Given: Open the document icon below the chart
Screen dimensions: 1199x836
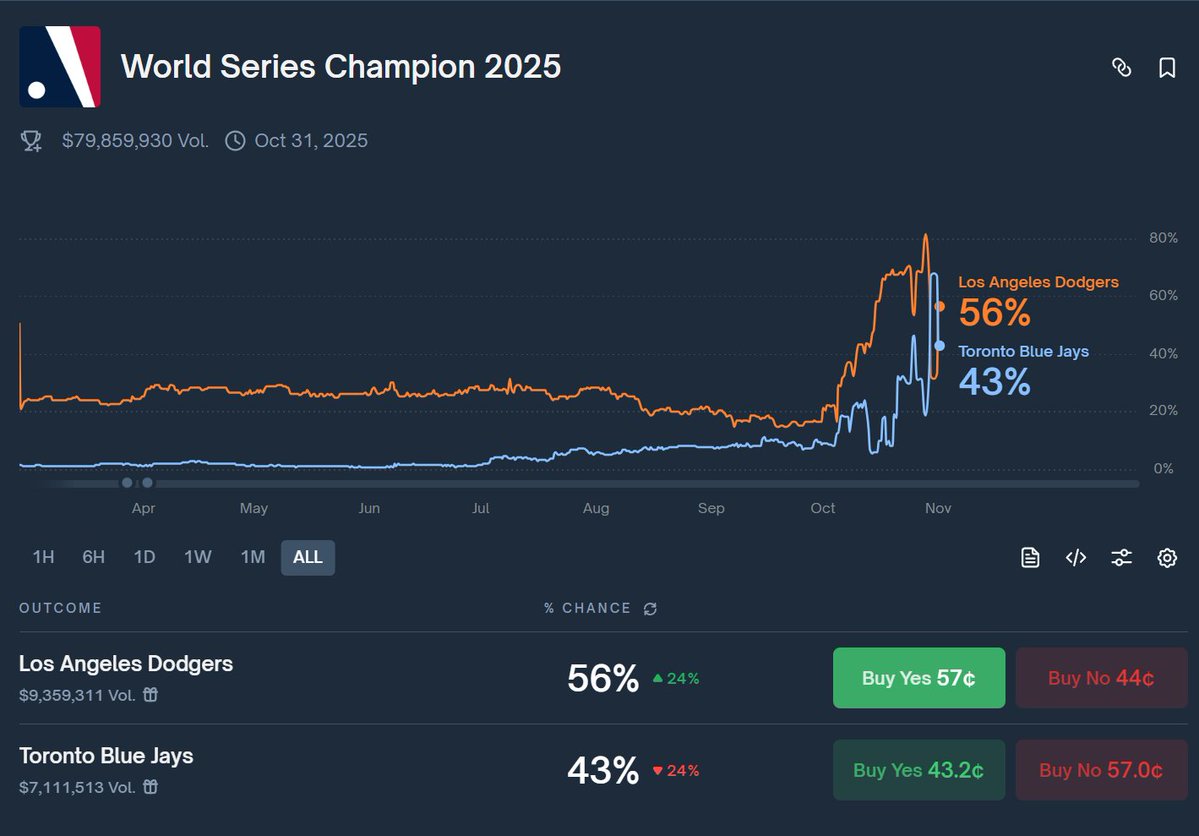Looking at the screenshot, I should (1030, 558).
